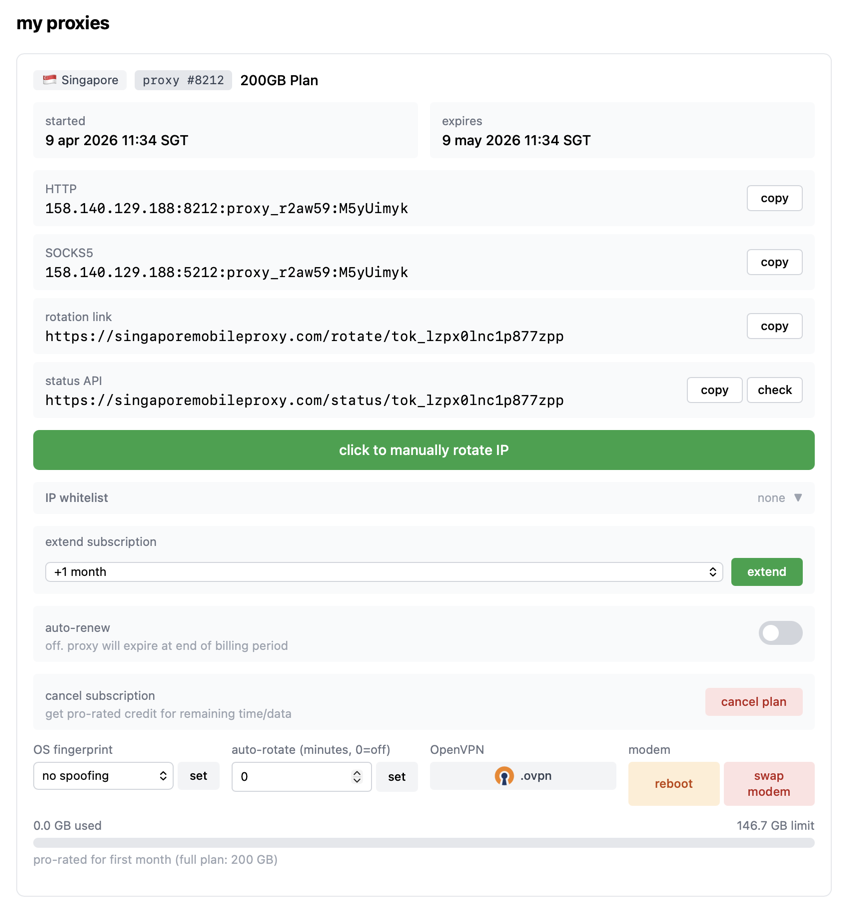This screenshot has width=844, height=902.
Task: Click the auto-rotate minutes input field
Action: pos(290,777)
